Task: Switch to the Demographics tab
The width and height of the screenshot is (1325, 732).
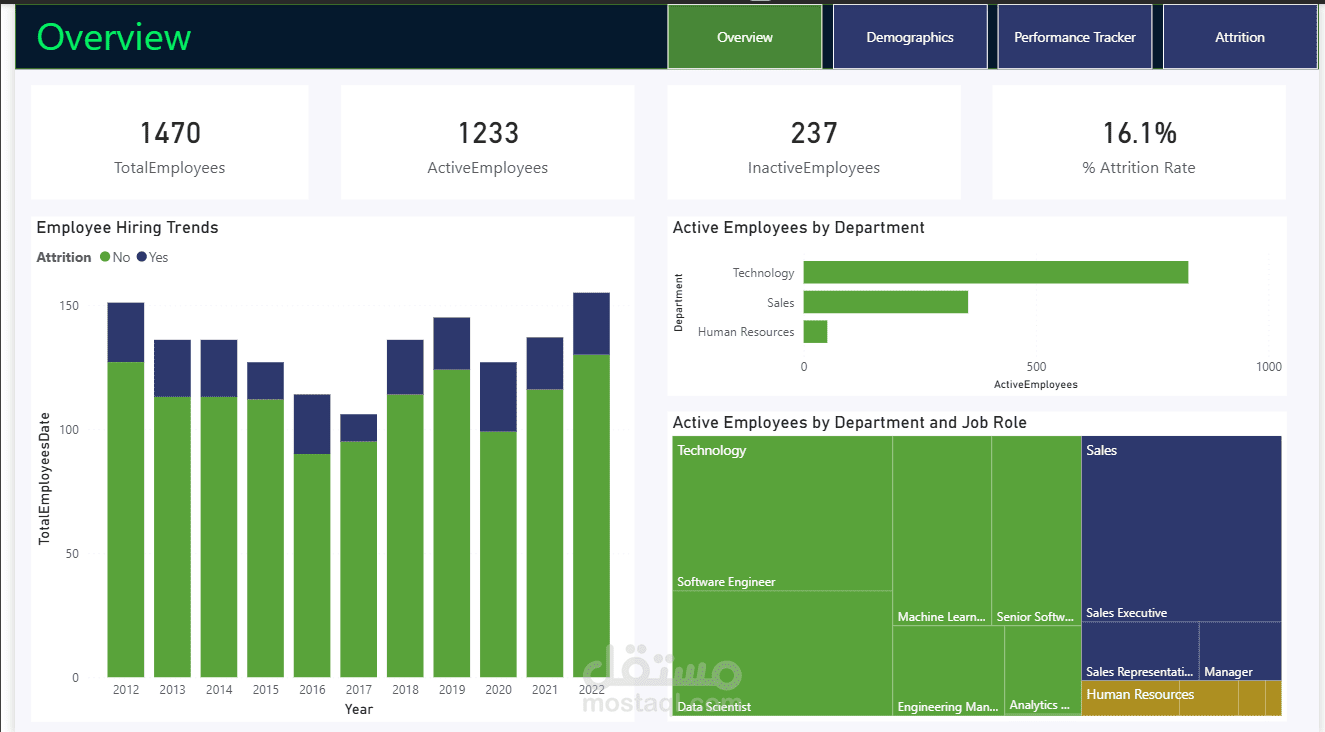Action: coord(910,37)
